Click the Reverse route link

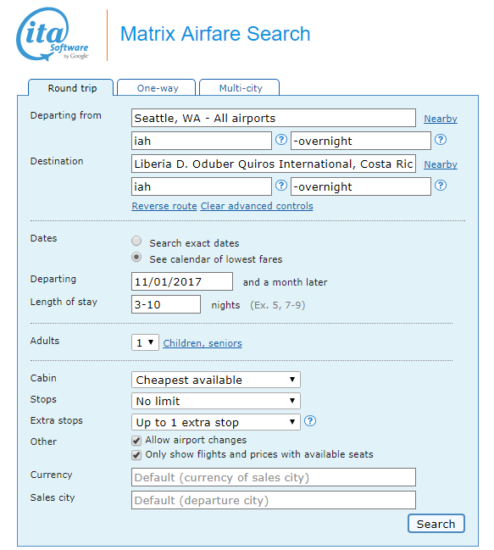[164, 206]
